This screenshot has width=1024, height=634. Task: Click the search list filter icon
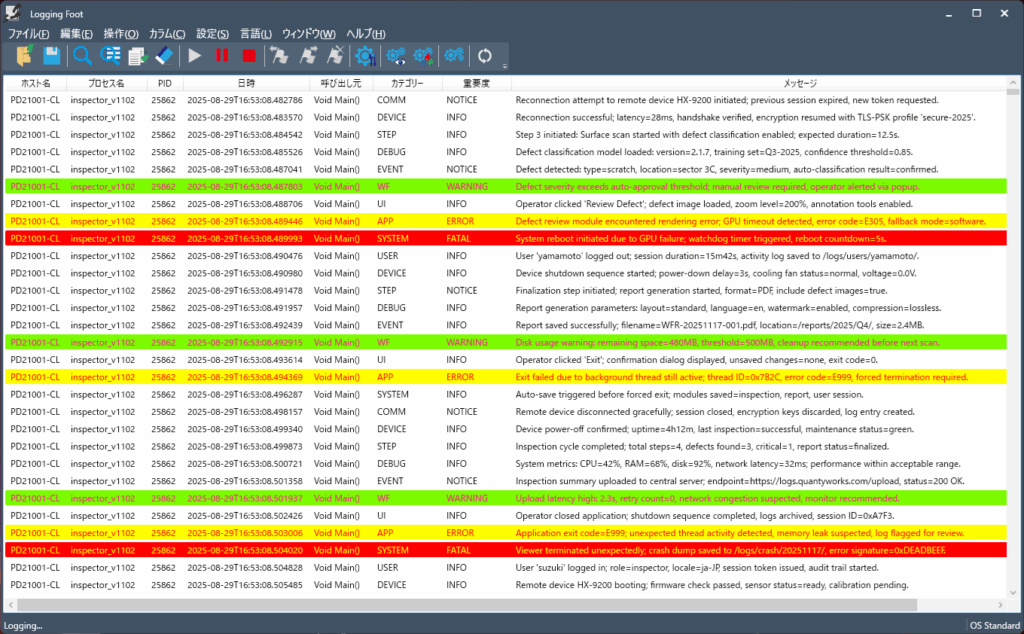(110, 56)
